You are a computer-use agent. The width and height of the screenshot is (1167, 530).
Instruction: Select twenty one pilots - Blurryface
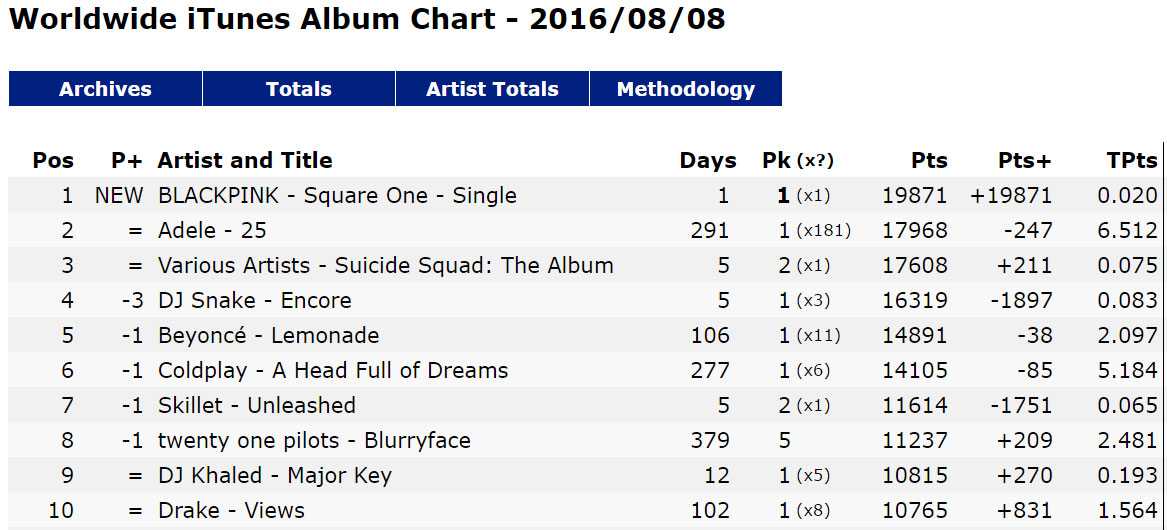(314, 441)
